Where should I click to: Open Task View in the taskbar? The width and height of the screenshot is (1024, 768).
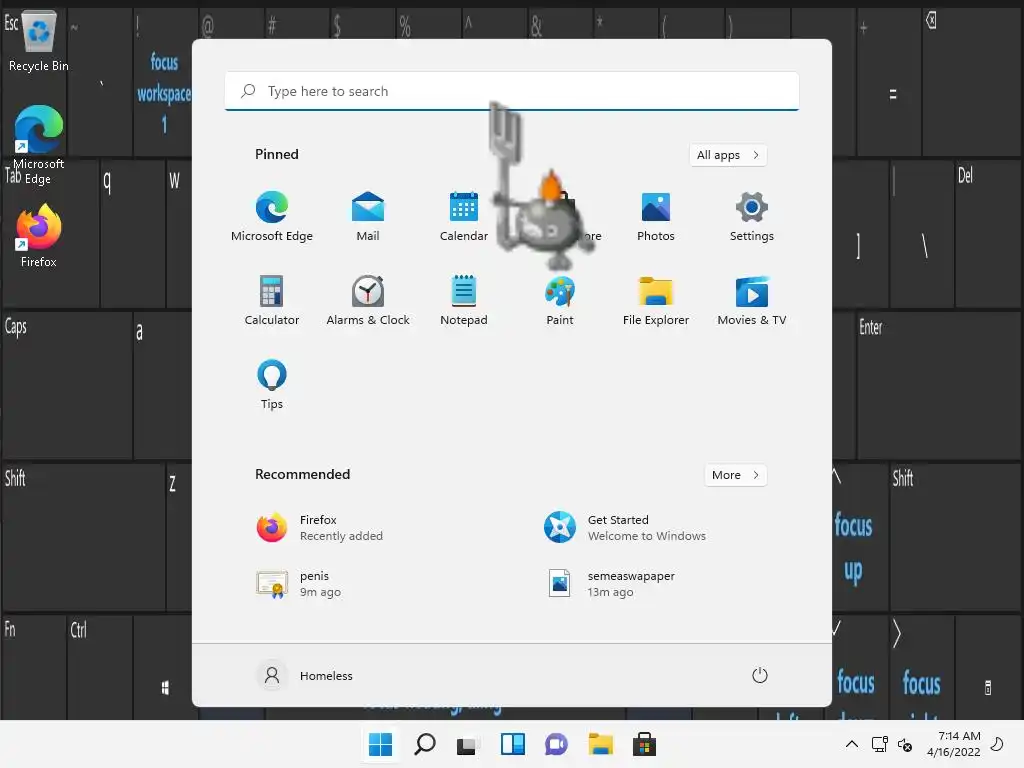468,744
